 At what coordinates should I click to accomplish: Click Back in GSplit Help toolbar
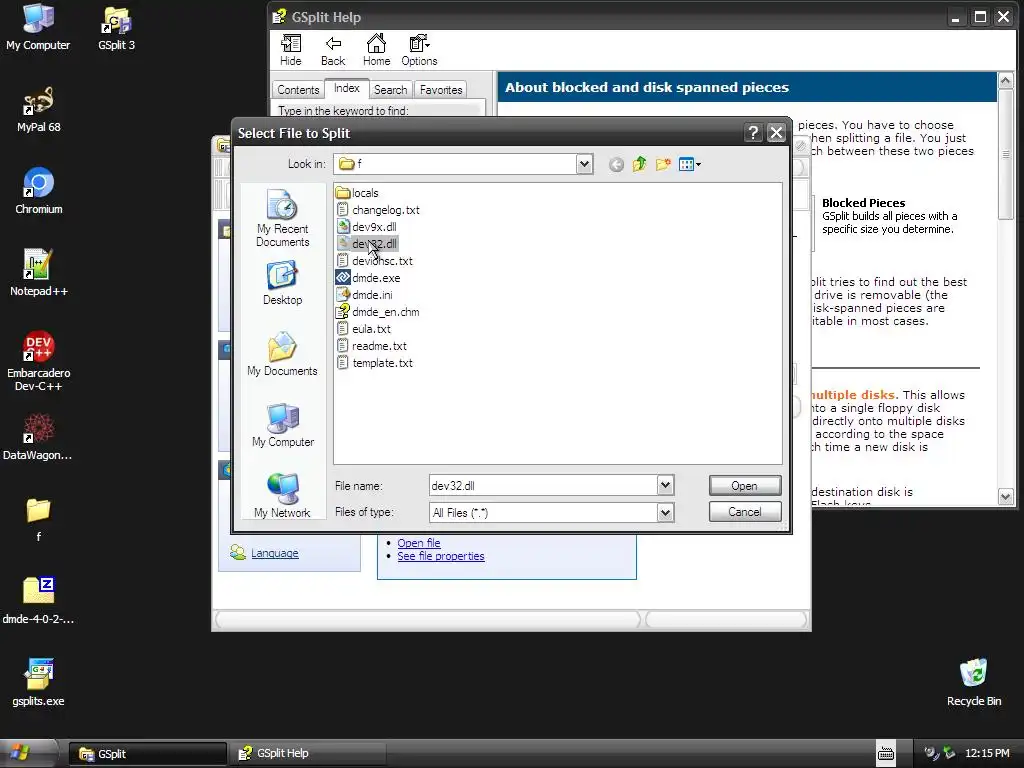coord(333,50)
